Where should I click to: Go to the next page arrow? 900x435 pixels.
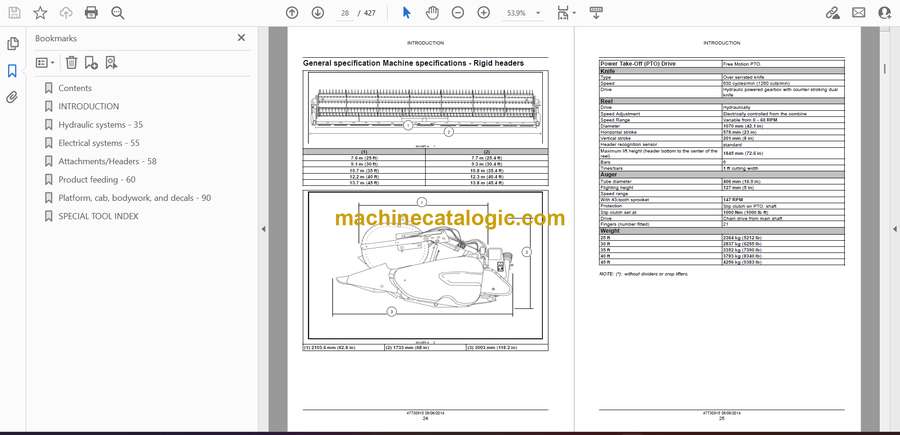pyautogui.click(x=317, y=13)
